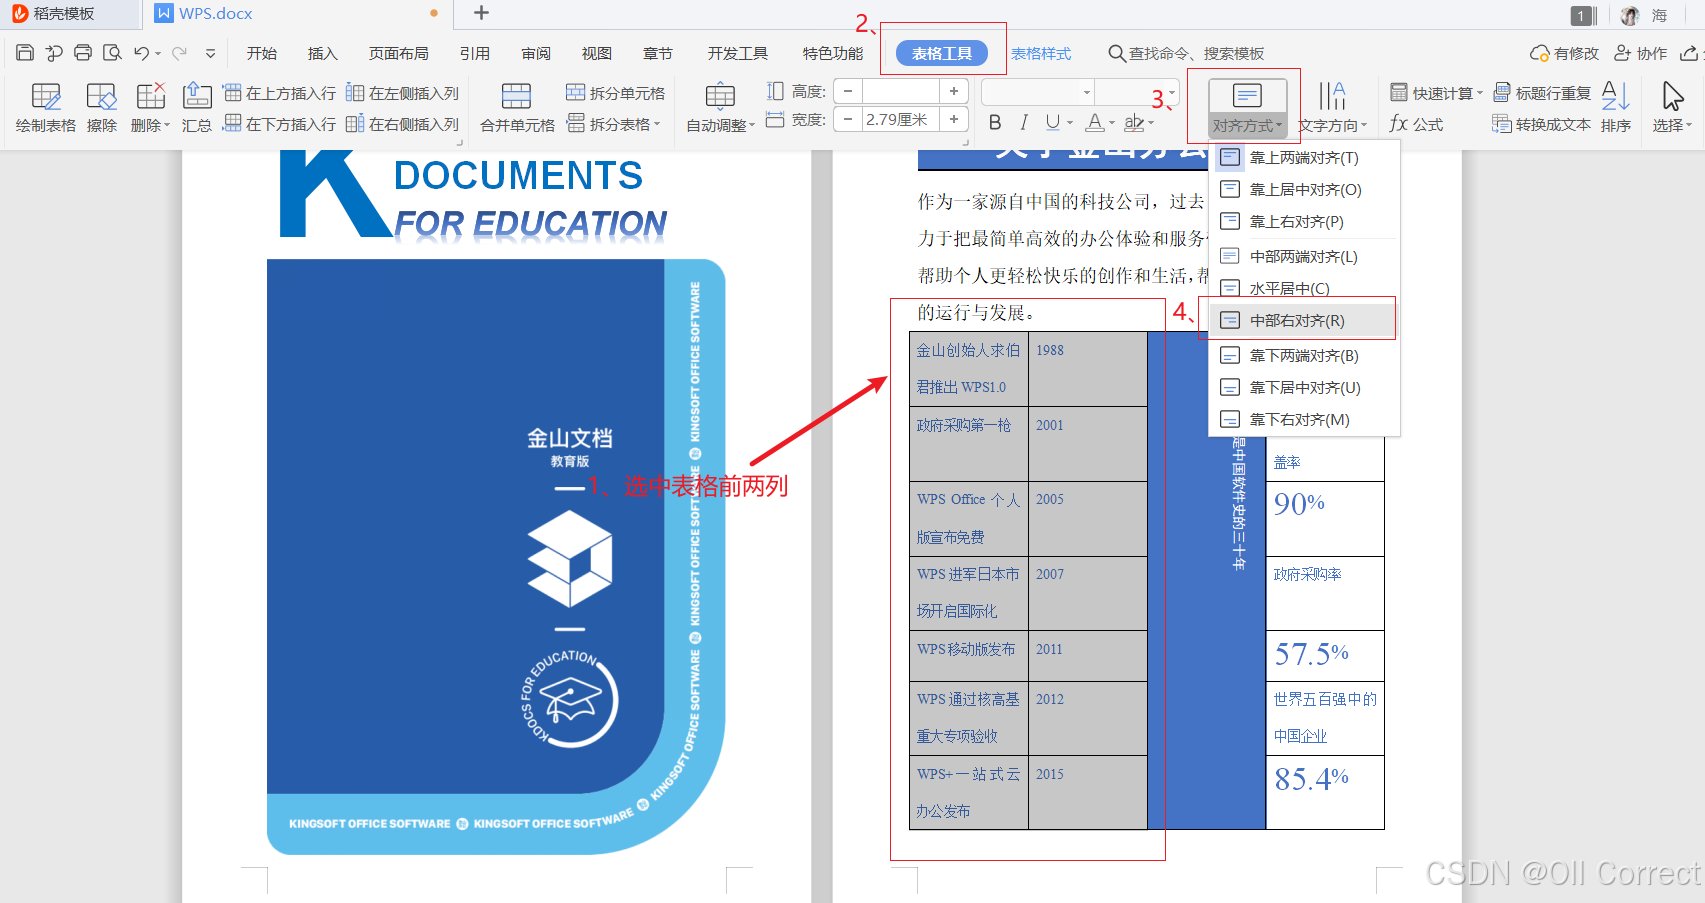This screenshot has width=1705, height=903.
Task: Decrease row height with minus button
Action: (848, 91)
